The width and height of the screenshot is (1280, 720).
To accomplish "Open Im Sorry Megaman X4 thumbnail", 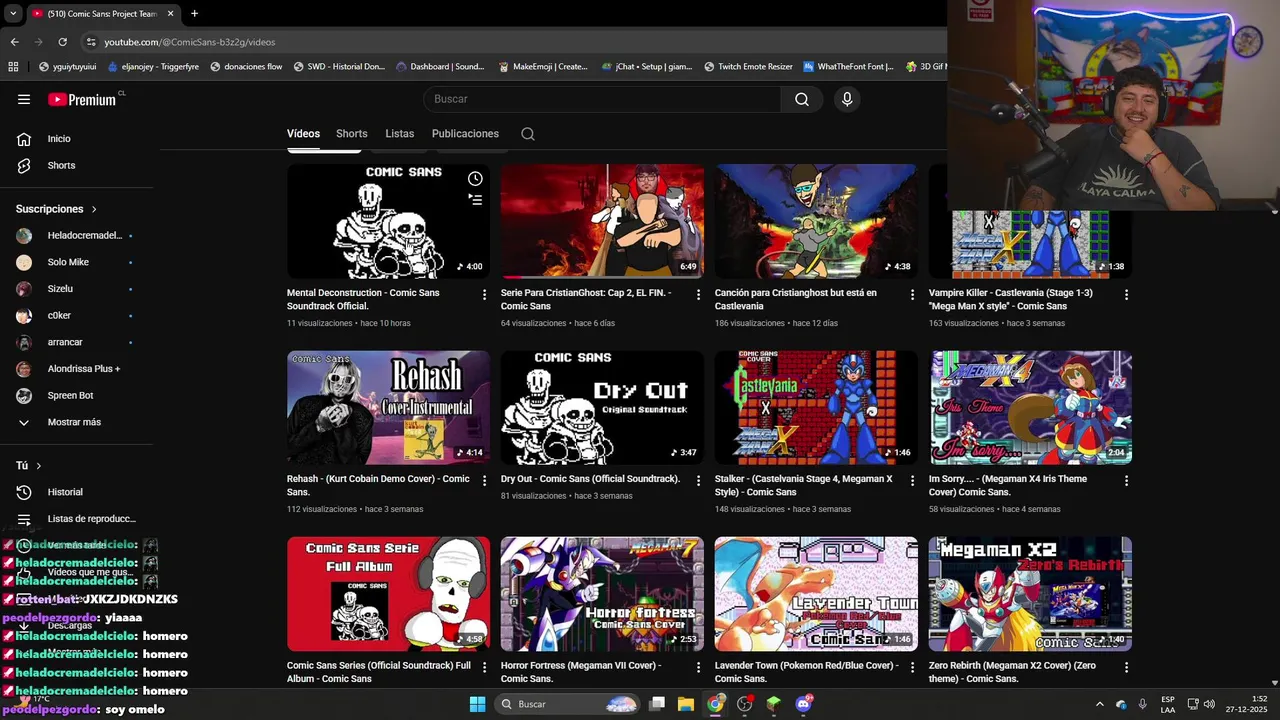I will coord(1030,407).
